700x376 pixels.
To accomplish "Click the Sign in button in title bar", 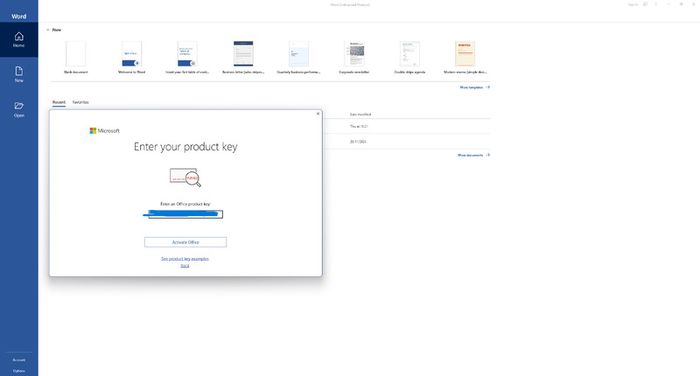I will pyautogui.click(x=633, y=4).
